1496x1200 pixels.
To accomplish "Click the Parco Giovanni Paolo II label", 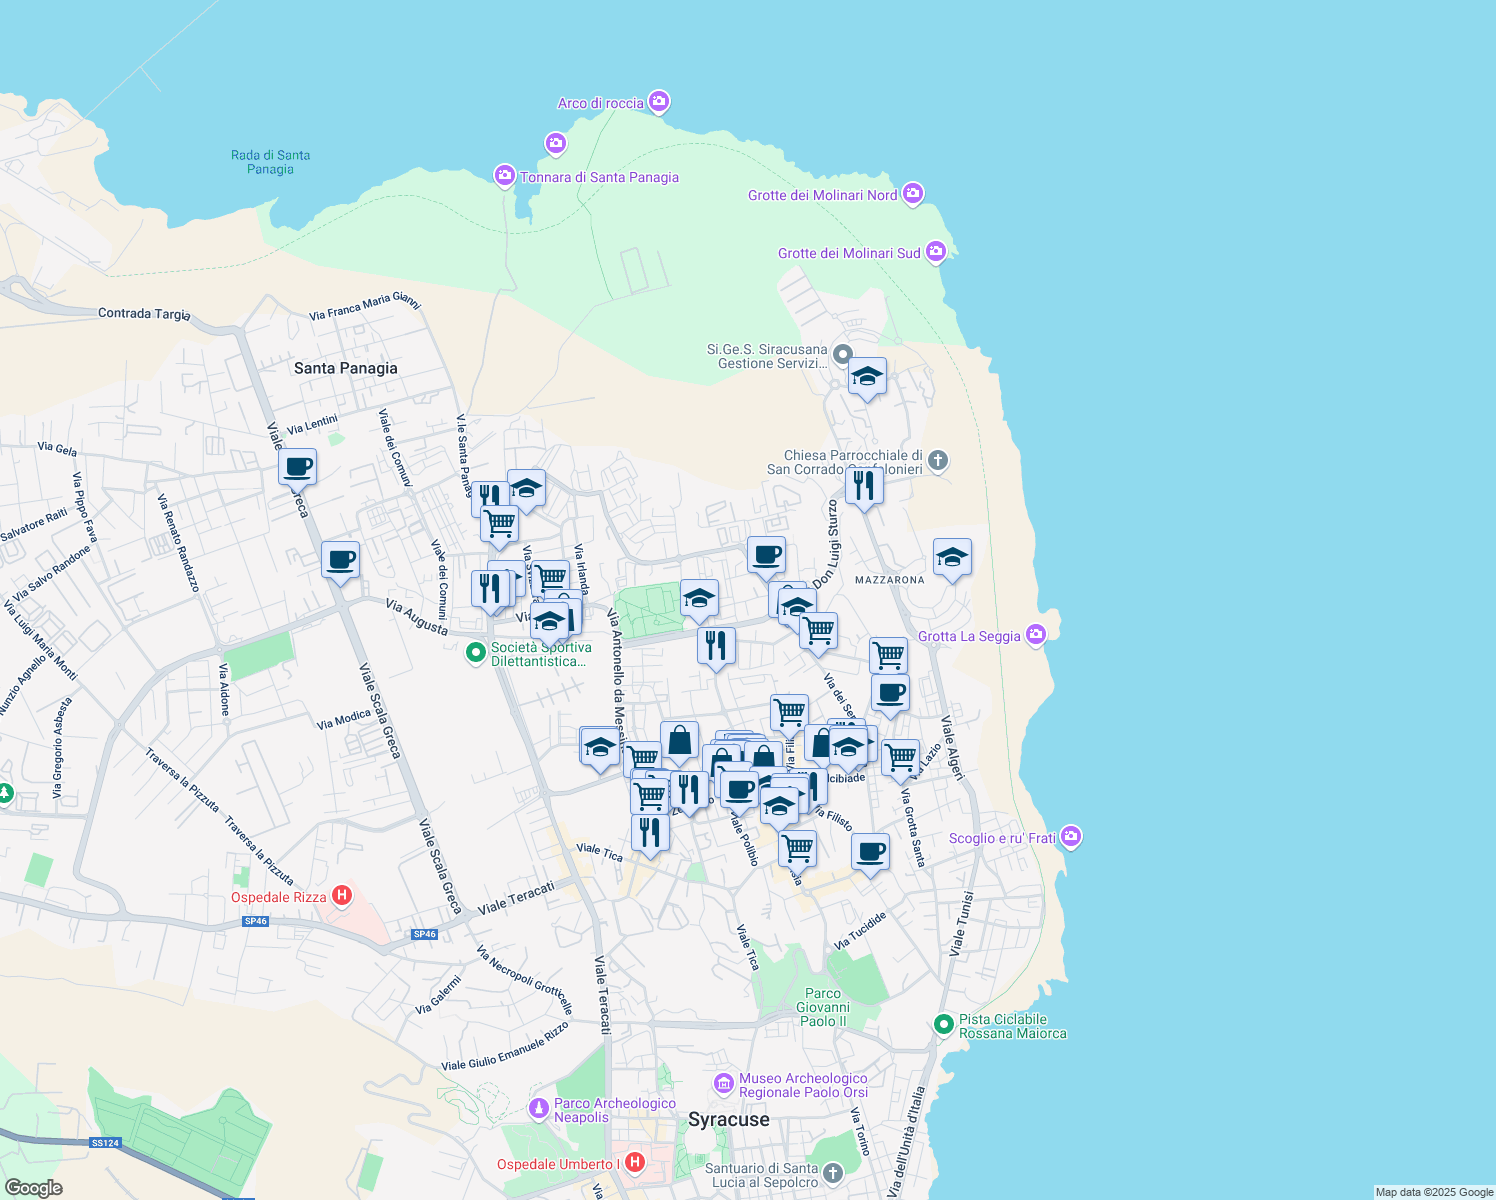I will 823,1007.
